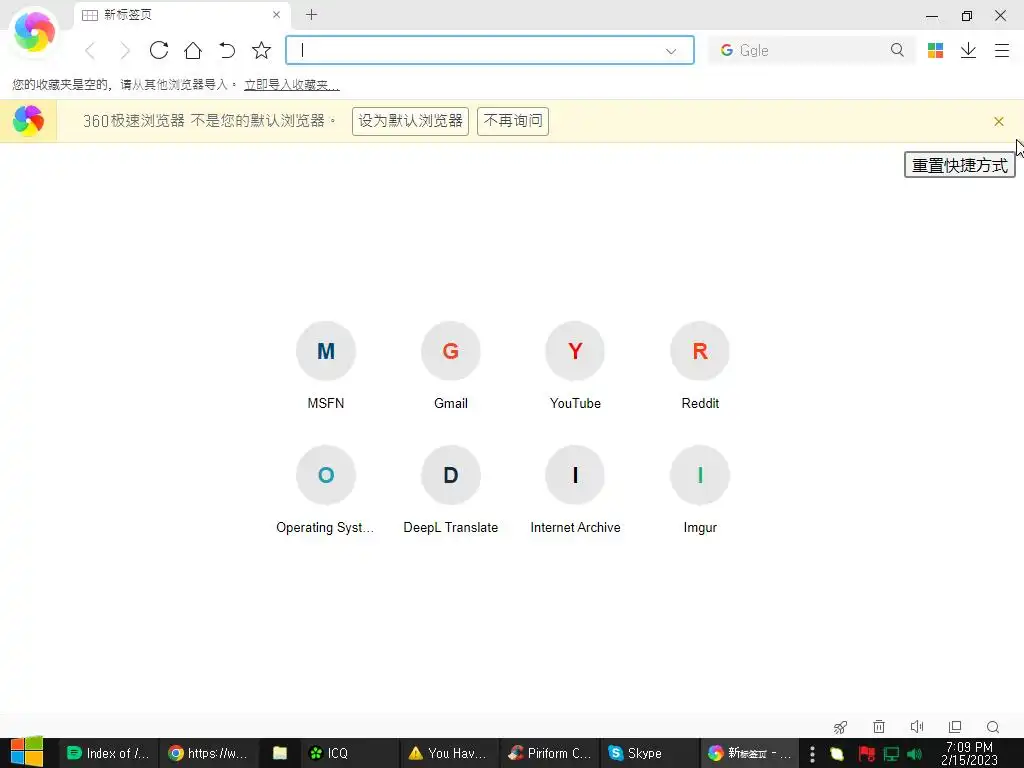Click the status bar zoom magnifier icon
The height and width of the screenshot is (768, 1024).
[993, 727]
